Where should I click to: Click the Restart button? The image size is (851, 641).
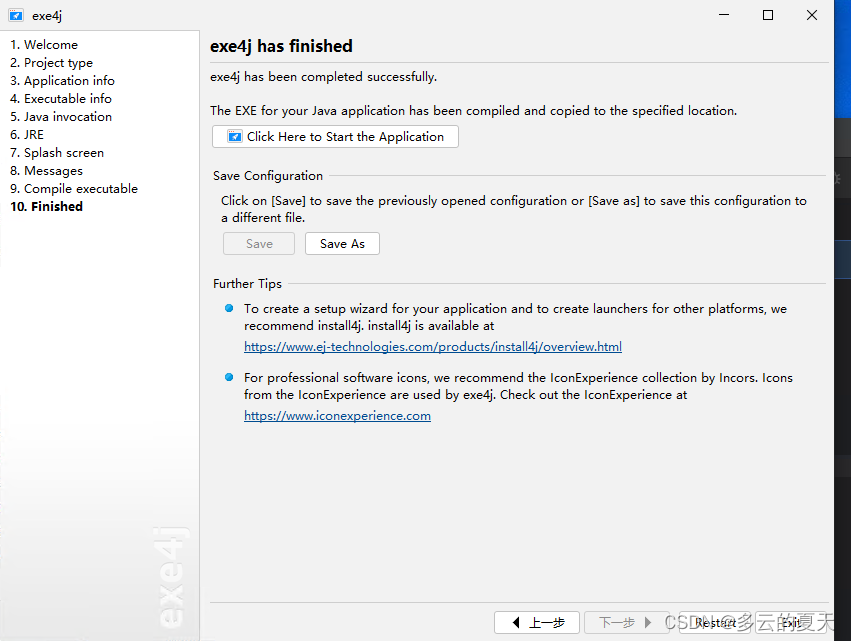[x=715, y=623]
